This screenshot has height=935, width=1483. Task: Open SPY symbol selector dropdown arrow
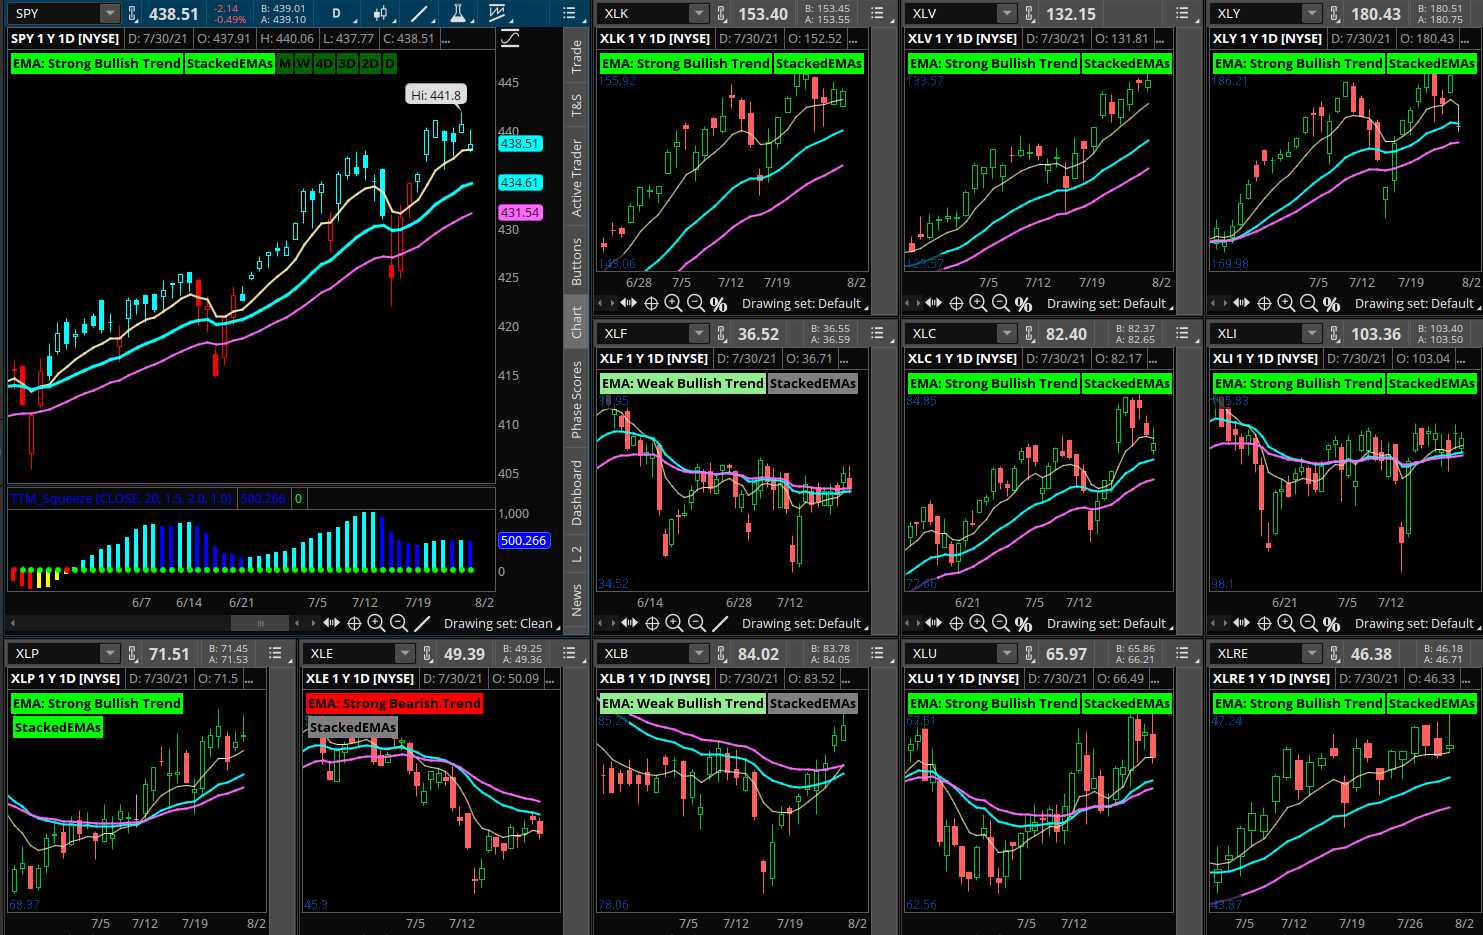(109, 13)
